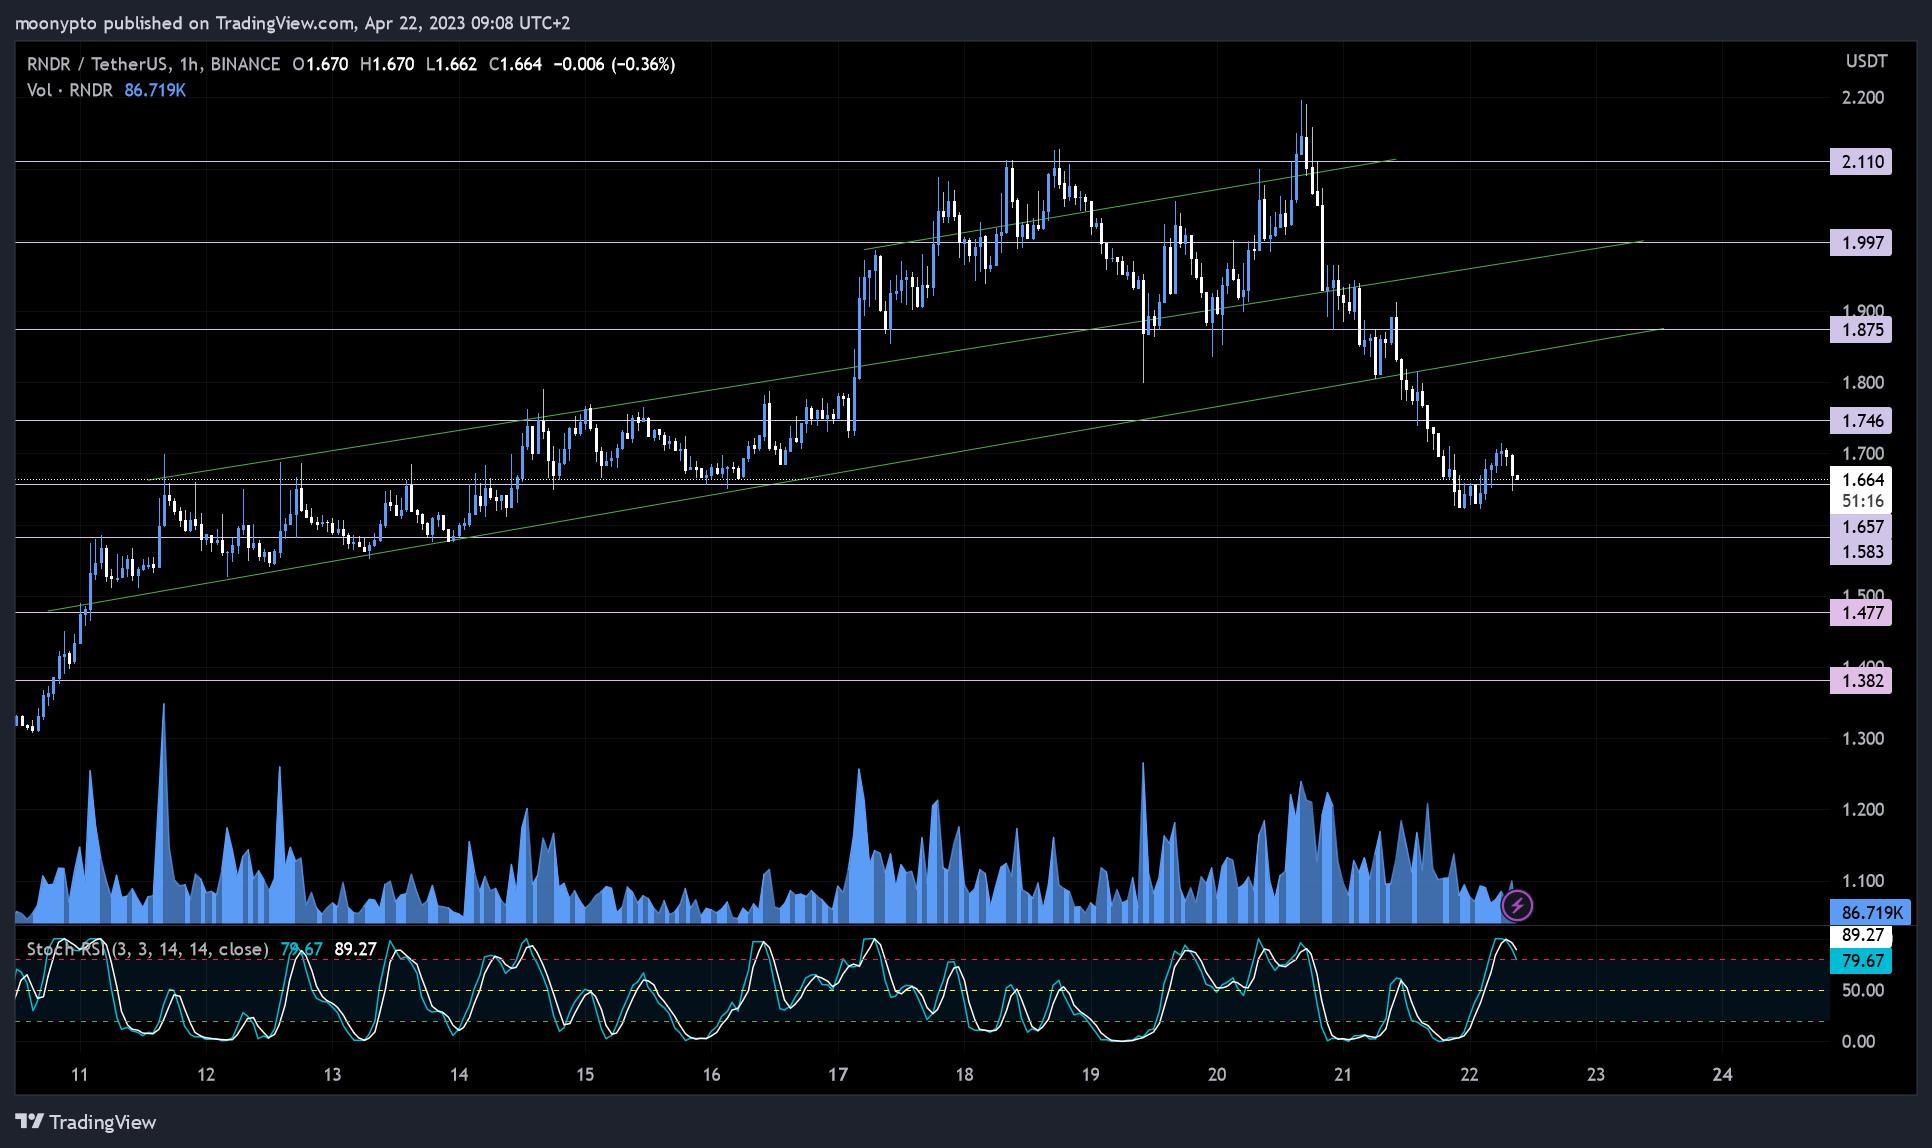Click the 1.746 price level label
The image size is (1932, 1148).
pyautogui.click(x=1861, y=421)
